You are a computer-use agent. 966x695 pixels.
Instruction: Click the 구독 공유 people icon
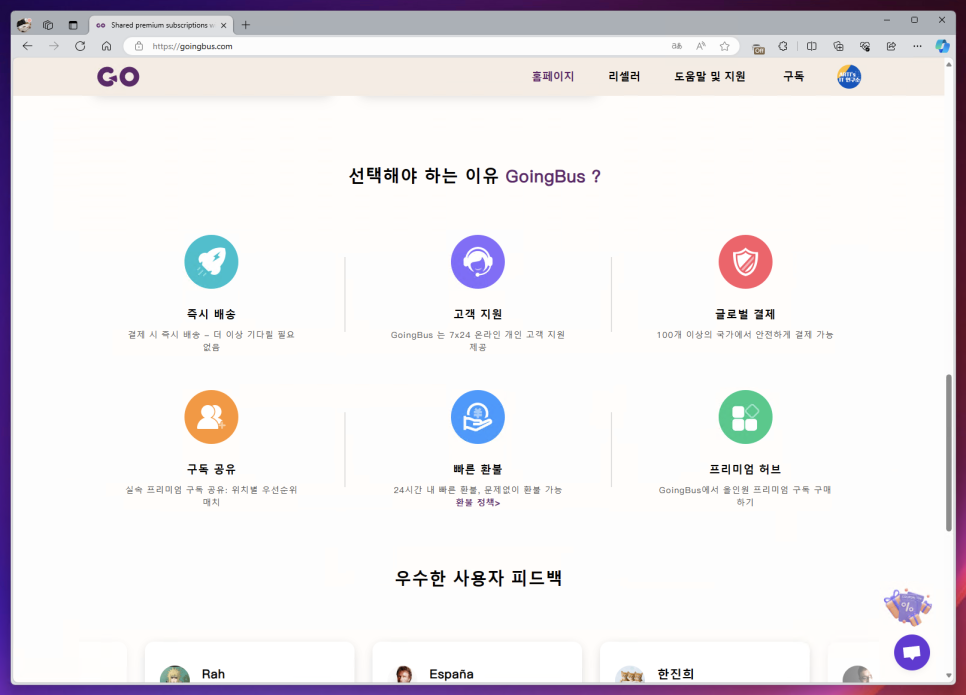tap(211, 417)
